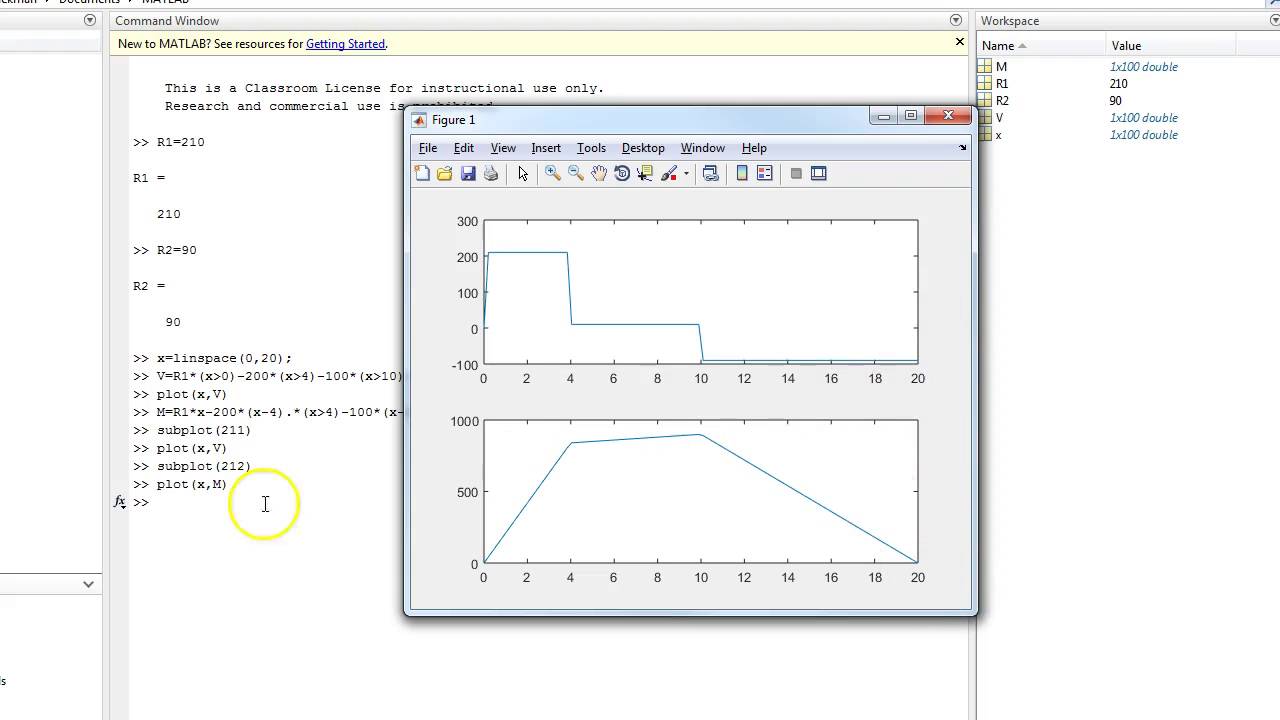1280x720 pixels.
Task: Open the Edit menu in Figure 1
Action: point(464,148)
